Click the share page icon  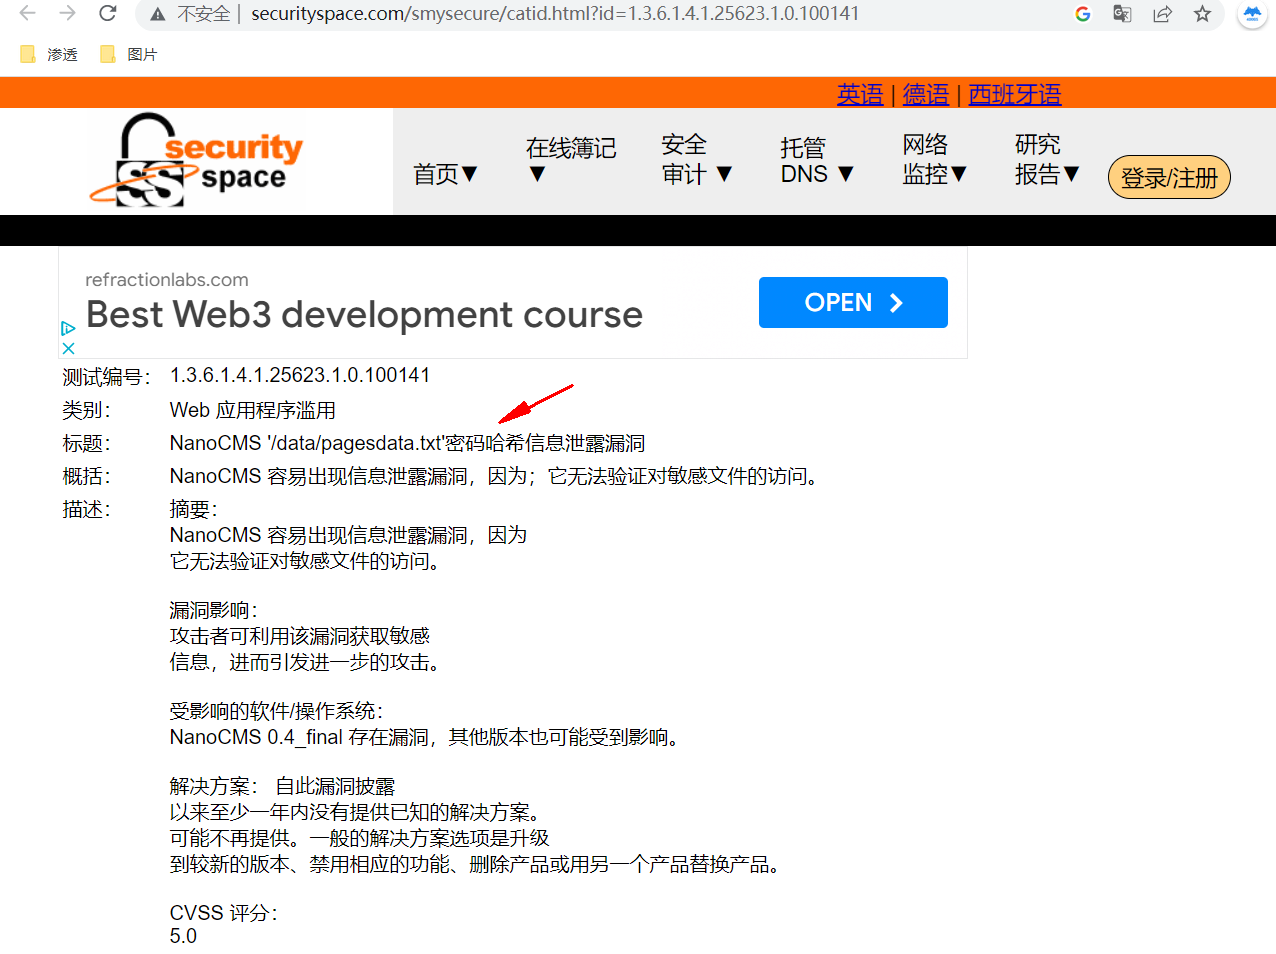pyautogui.click(x=1162, y=14)
